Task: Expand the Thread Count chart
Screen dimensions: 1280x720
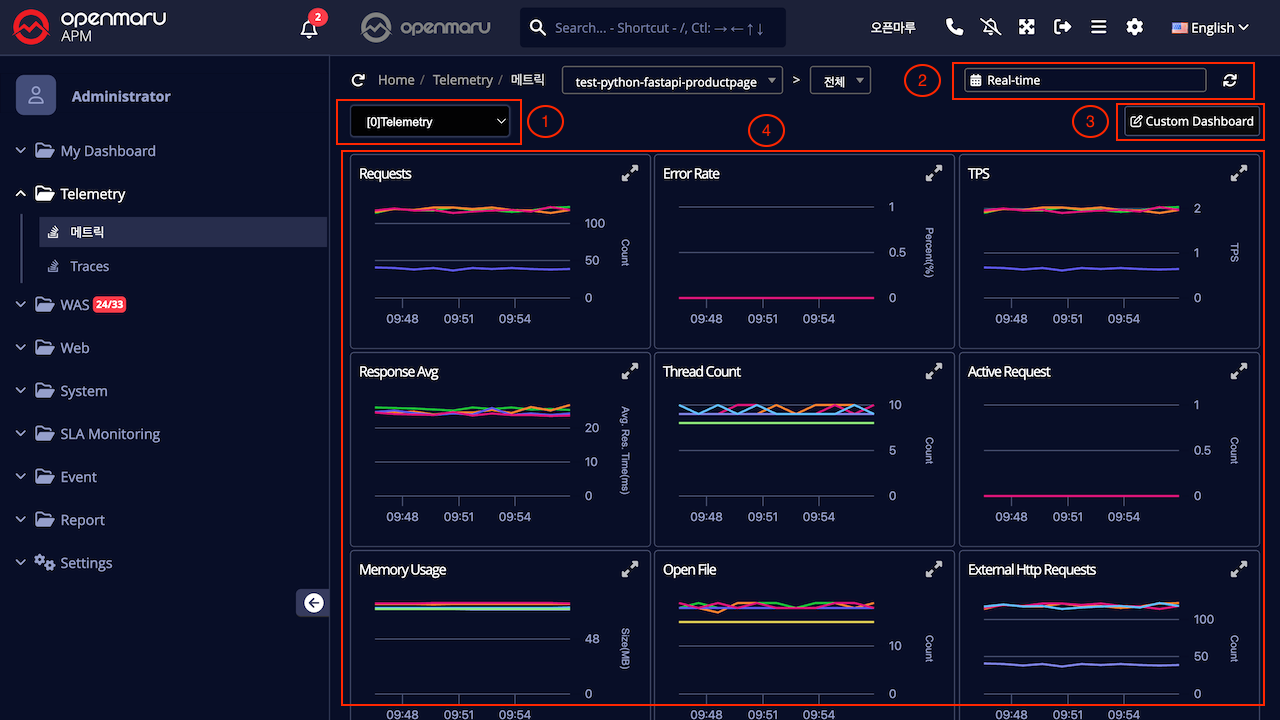Action: pyautogui.click(x=933, y=372)
